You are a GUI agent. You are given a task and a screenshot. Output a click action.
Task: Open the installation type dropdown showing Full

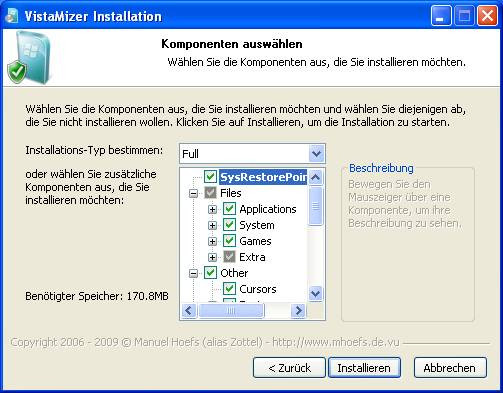[316, 154]
